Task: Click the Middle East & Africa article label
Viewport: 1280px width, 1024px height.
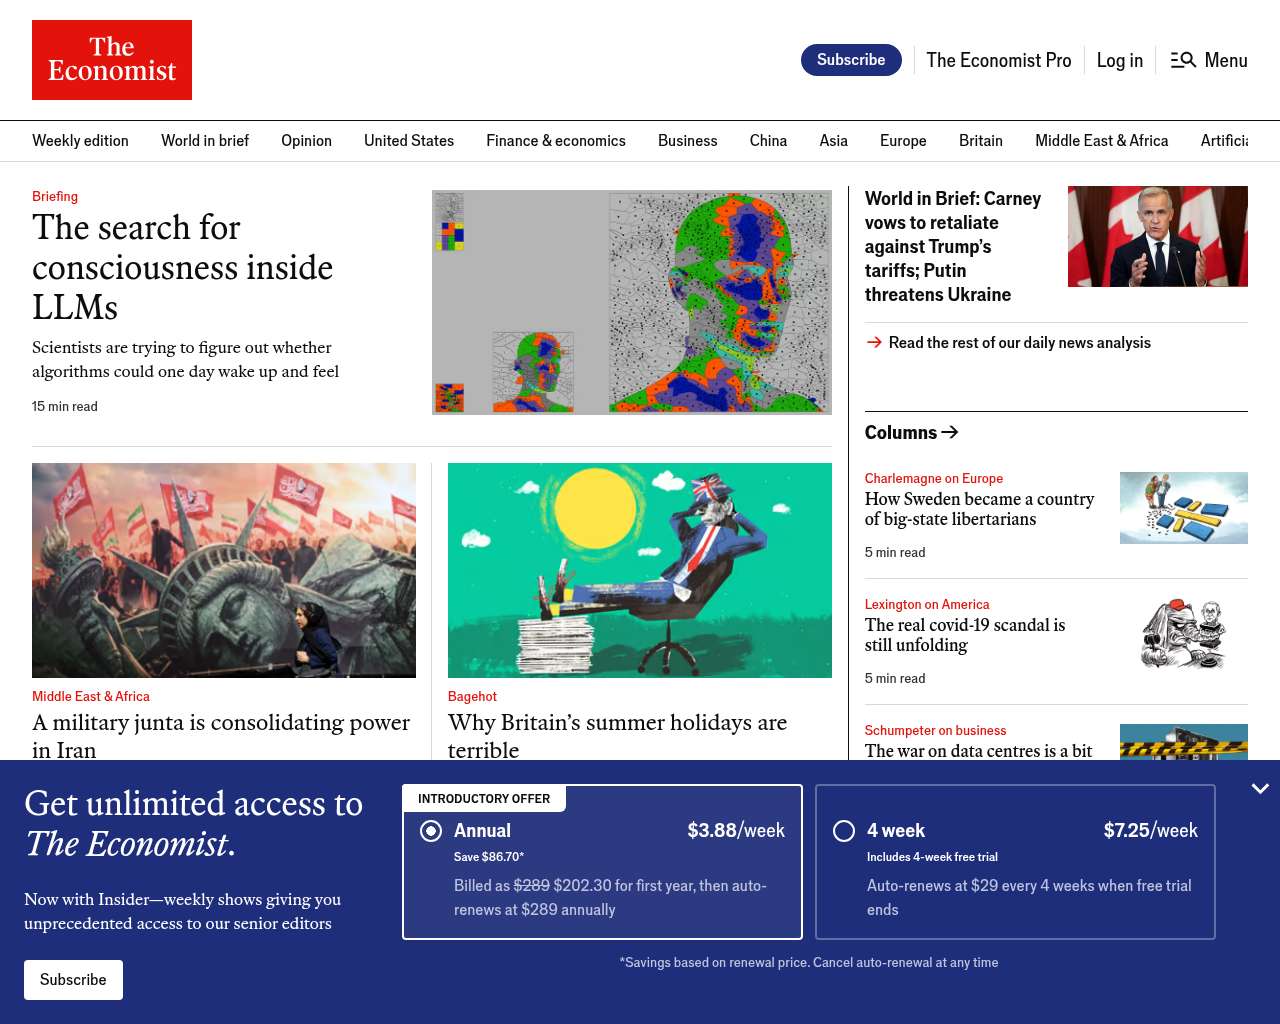Action: (x=91, y=696)
